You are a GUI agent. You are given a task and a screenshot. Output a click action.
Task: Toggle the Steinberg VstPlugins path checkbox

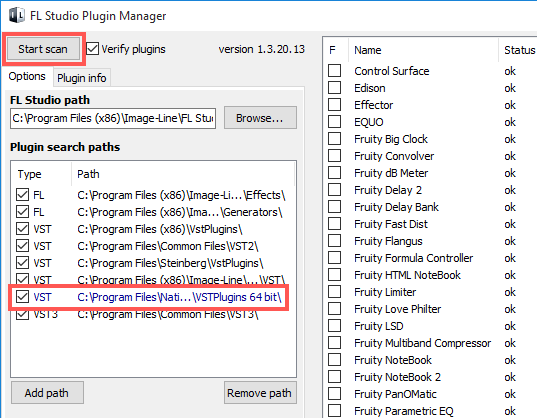pos(23,263)
